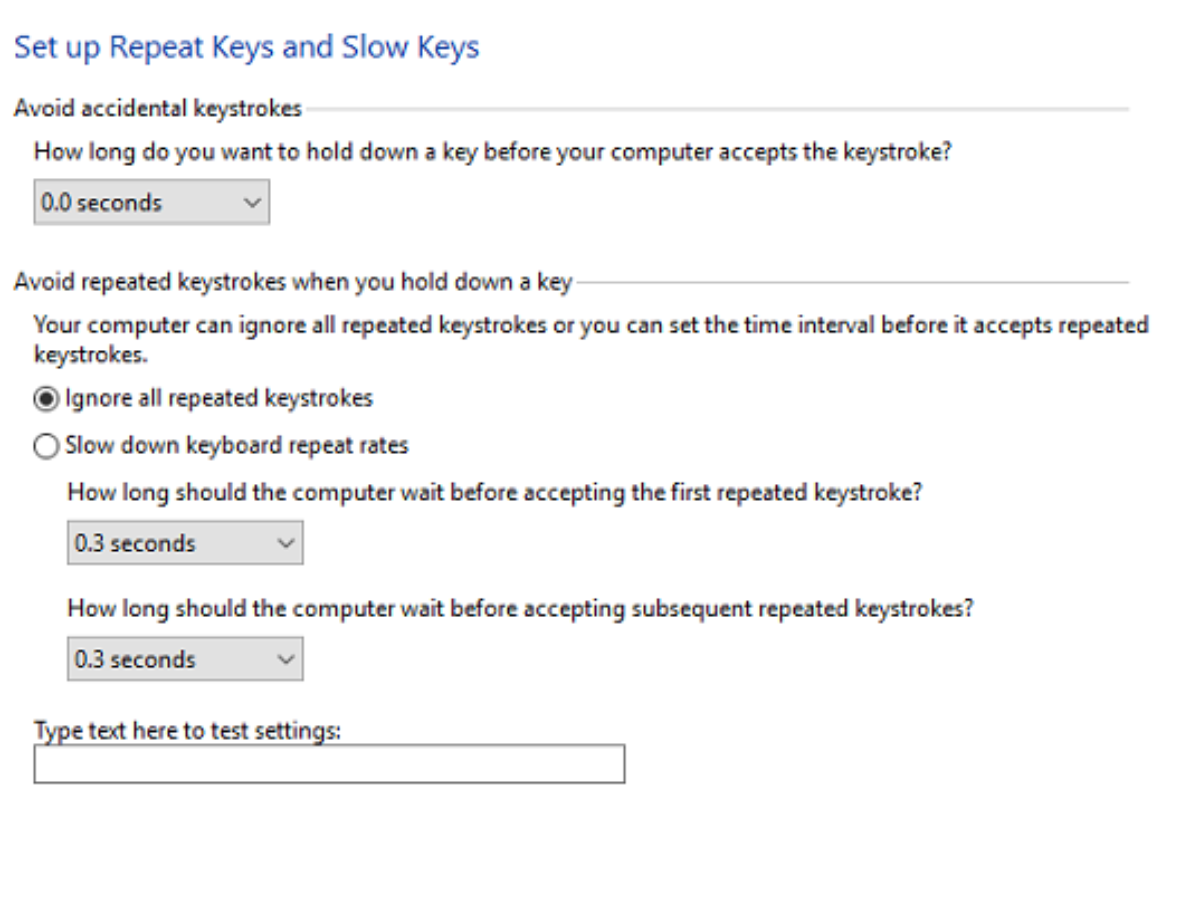Click the 'Ignore all repeated keystrokes' label text
1200x900 pixels.
[219, 399]
